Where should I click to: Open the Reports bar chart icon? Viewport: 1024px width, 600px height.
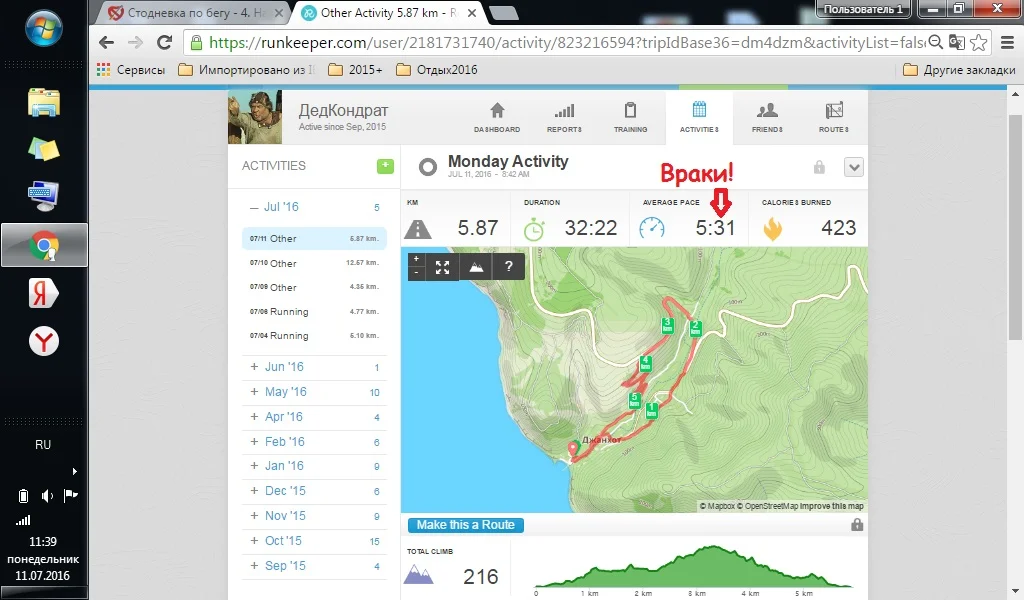564,110
